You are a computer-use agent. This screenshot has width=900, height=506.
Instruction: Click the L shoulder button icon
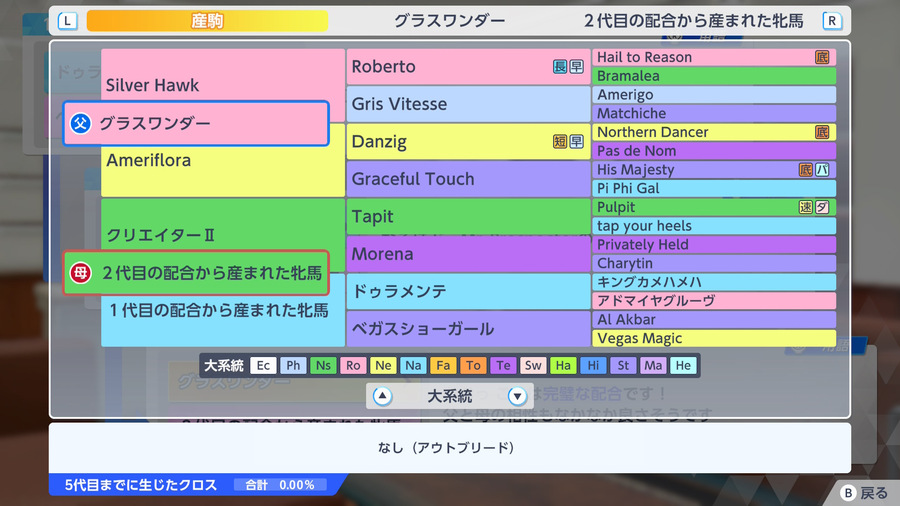[x=67, y=21]
